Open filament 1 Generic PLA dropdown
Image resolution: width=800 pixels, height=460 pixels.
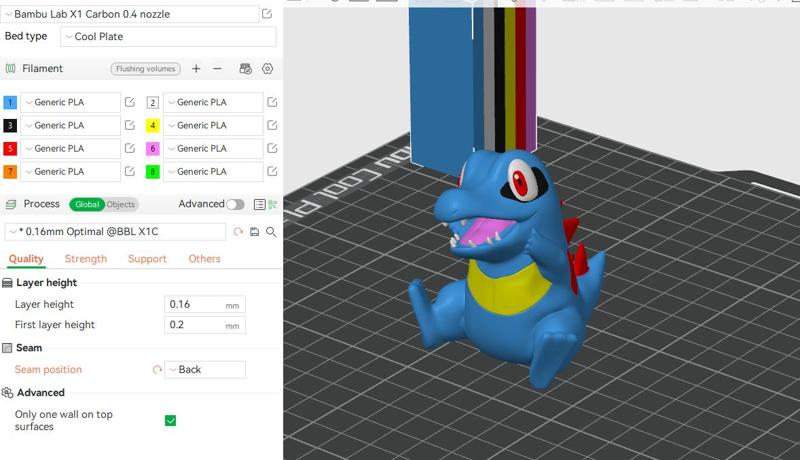coord(70,103)
